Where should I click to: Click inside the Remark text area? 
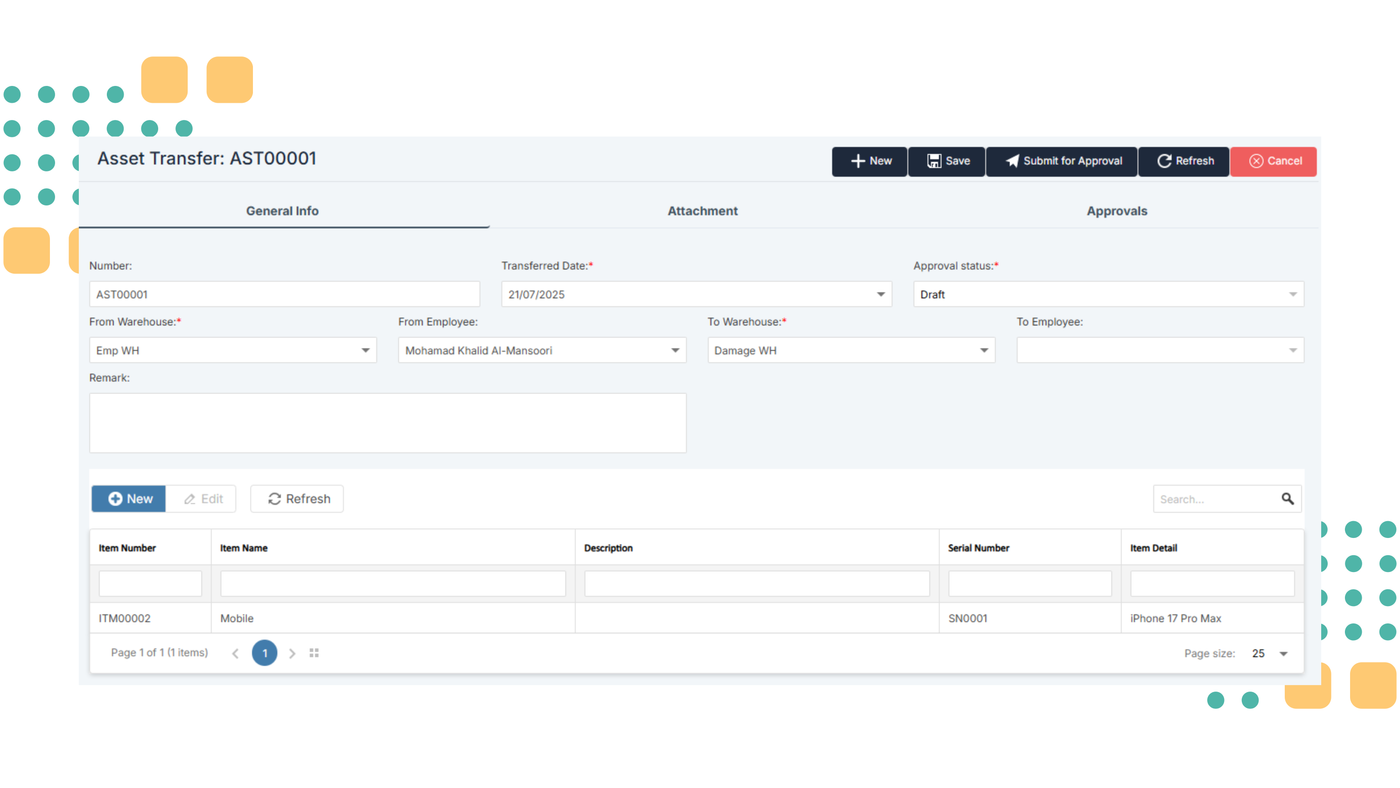pyautogui.click(x=387, y=420)
